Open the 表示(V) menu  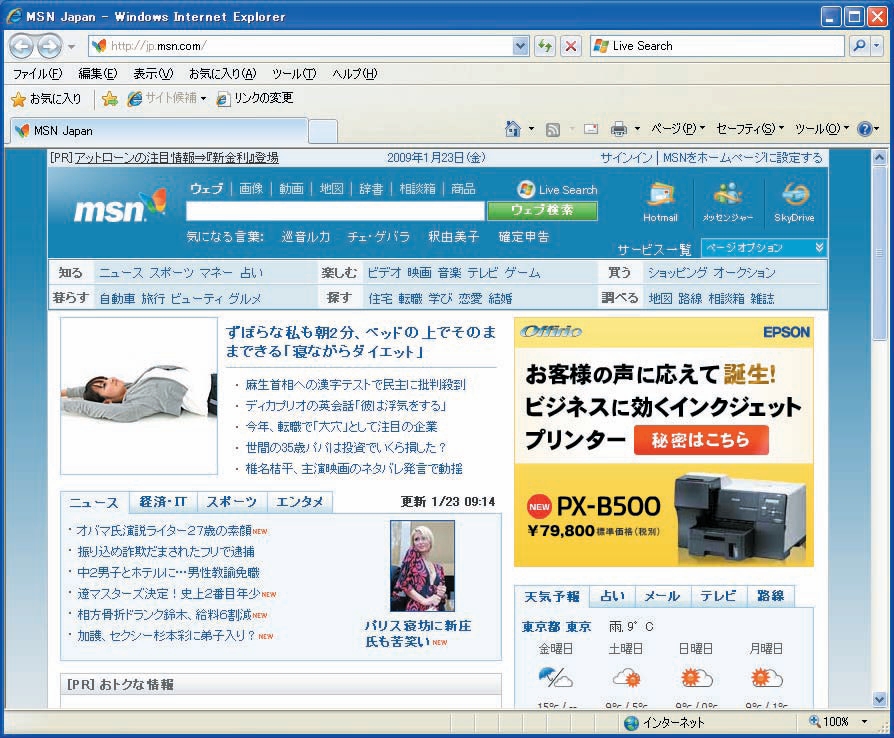[x=153, y=74]
